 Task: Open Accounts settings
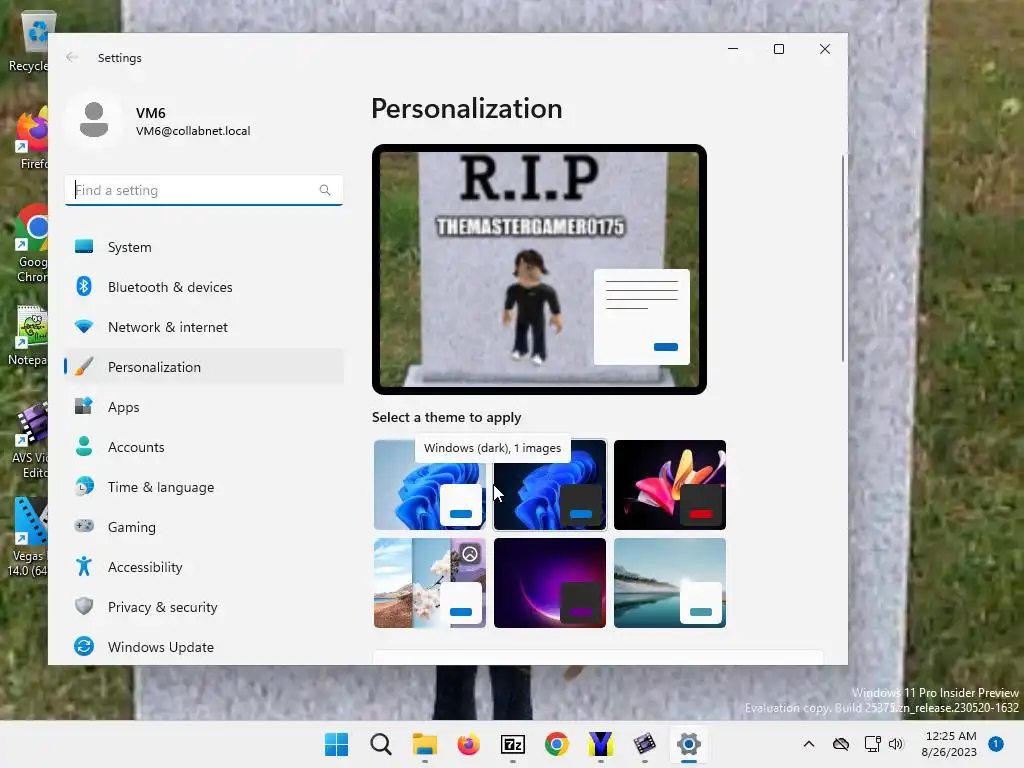point(204,447)
